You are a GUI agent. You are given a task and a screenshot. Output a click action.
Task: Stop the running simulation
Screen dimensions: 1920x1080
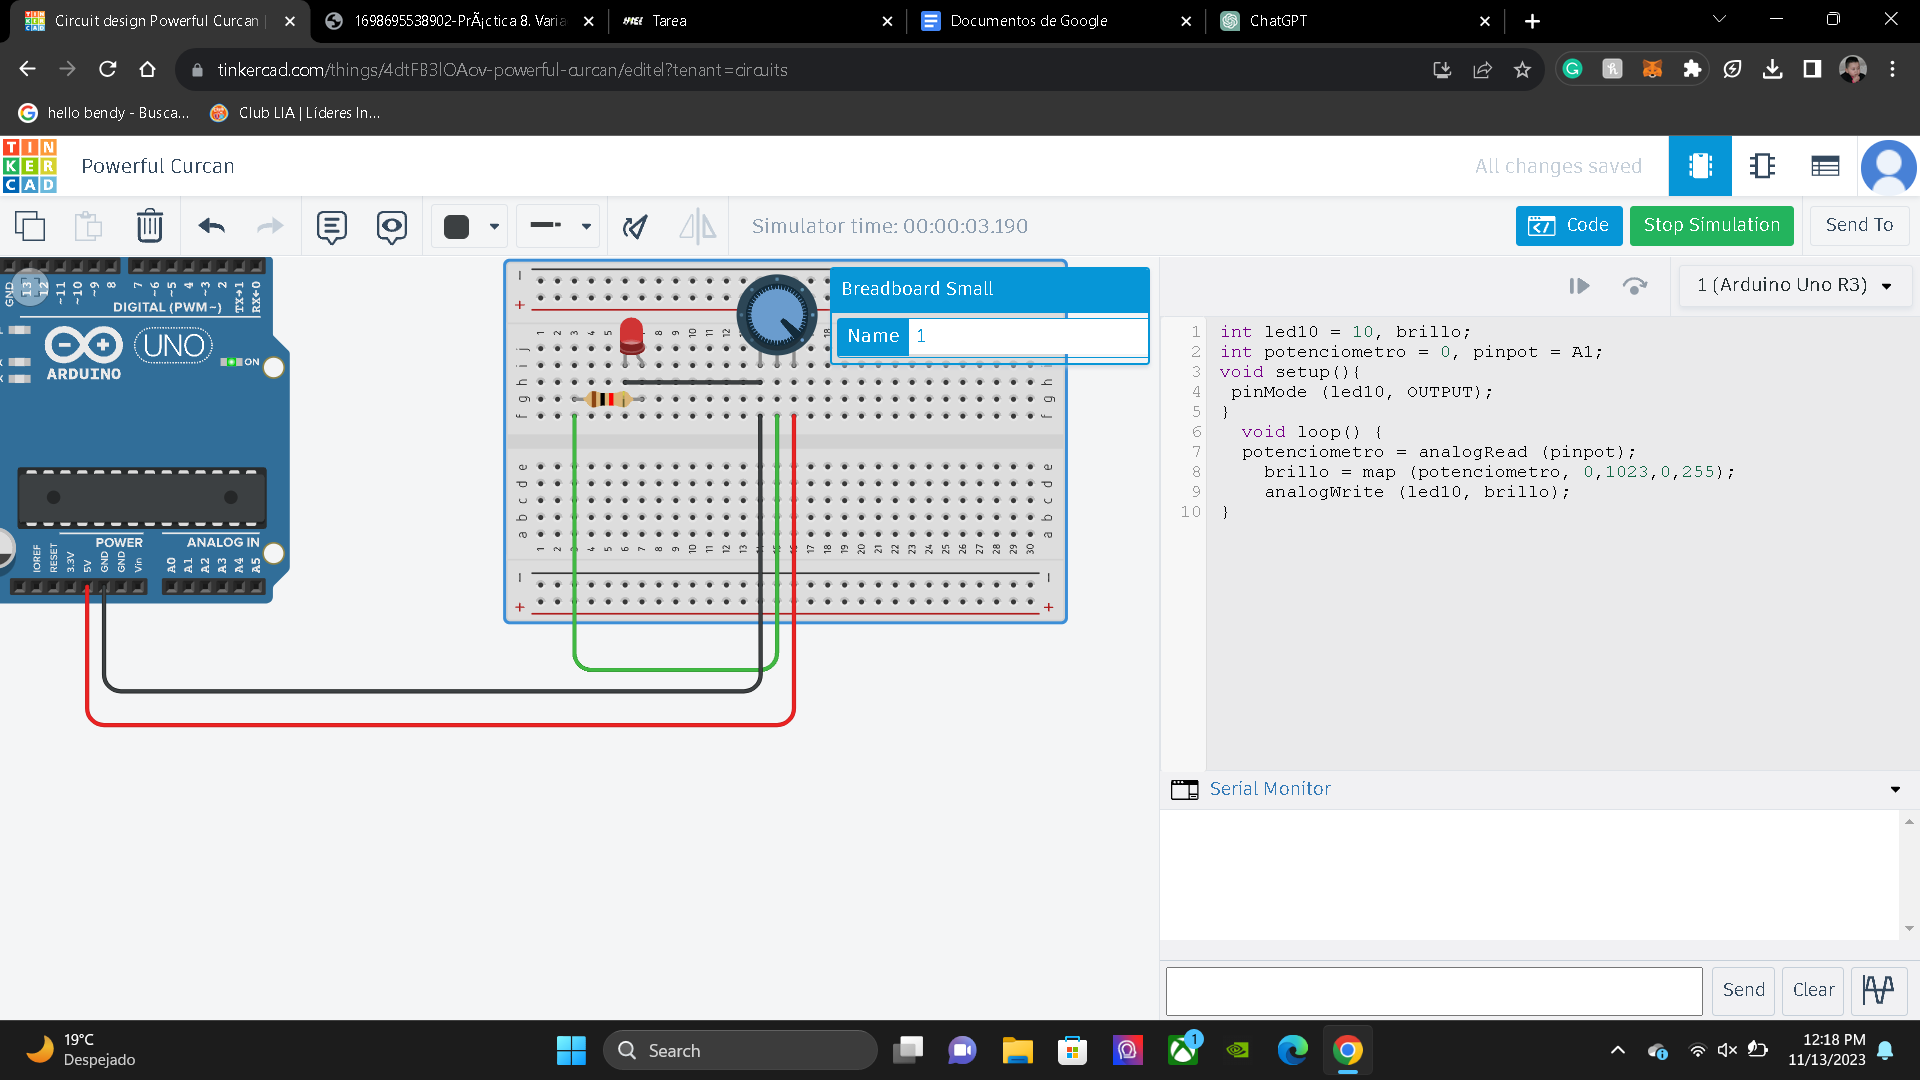[x=1711, y=226]
